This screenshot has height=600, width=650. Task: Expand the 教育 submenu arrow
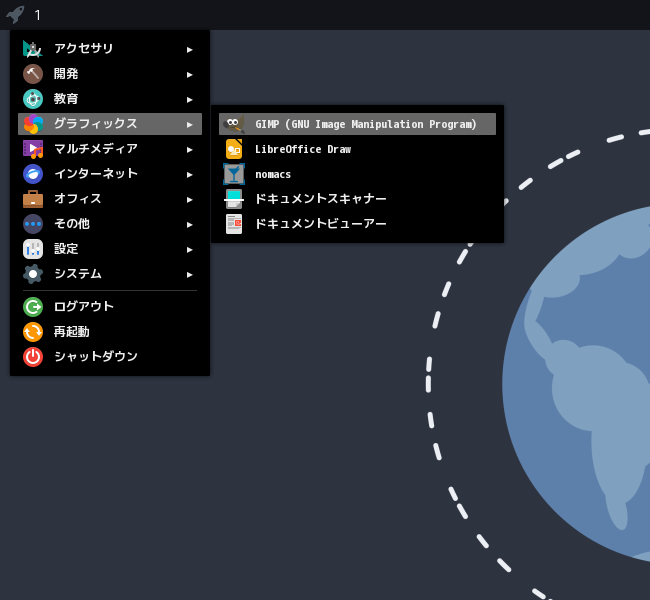tap(189, 100)
